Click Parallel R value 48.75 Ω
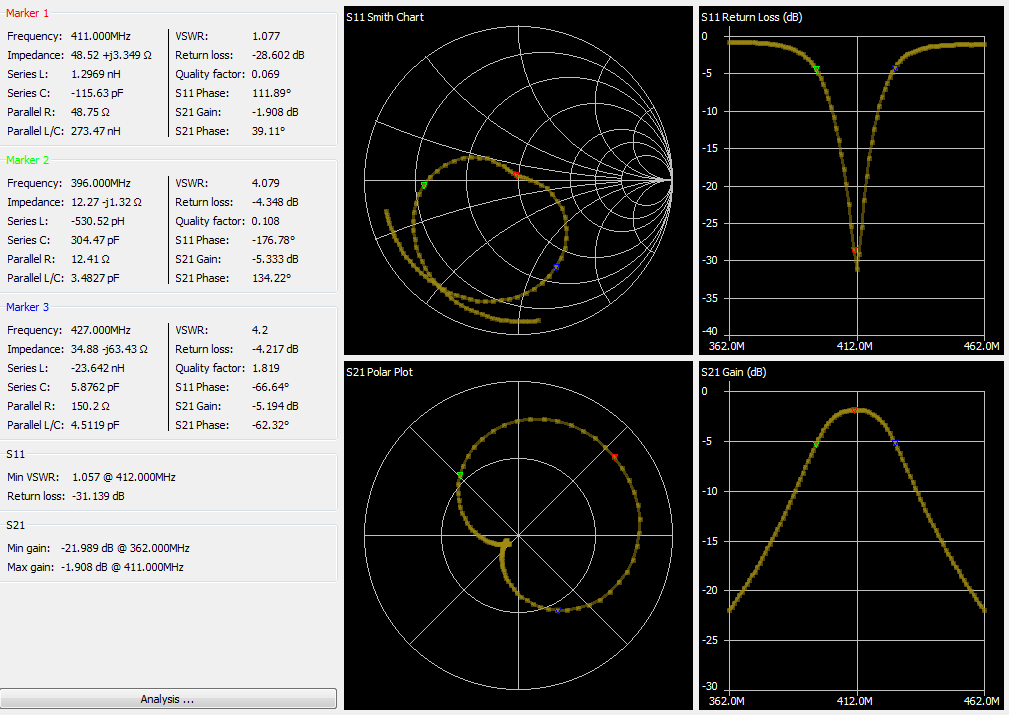Screen dimensions: 1009x715 click(90, 111)
